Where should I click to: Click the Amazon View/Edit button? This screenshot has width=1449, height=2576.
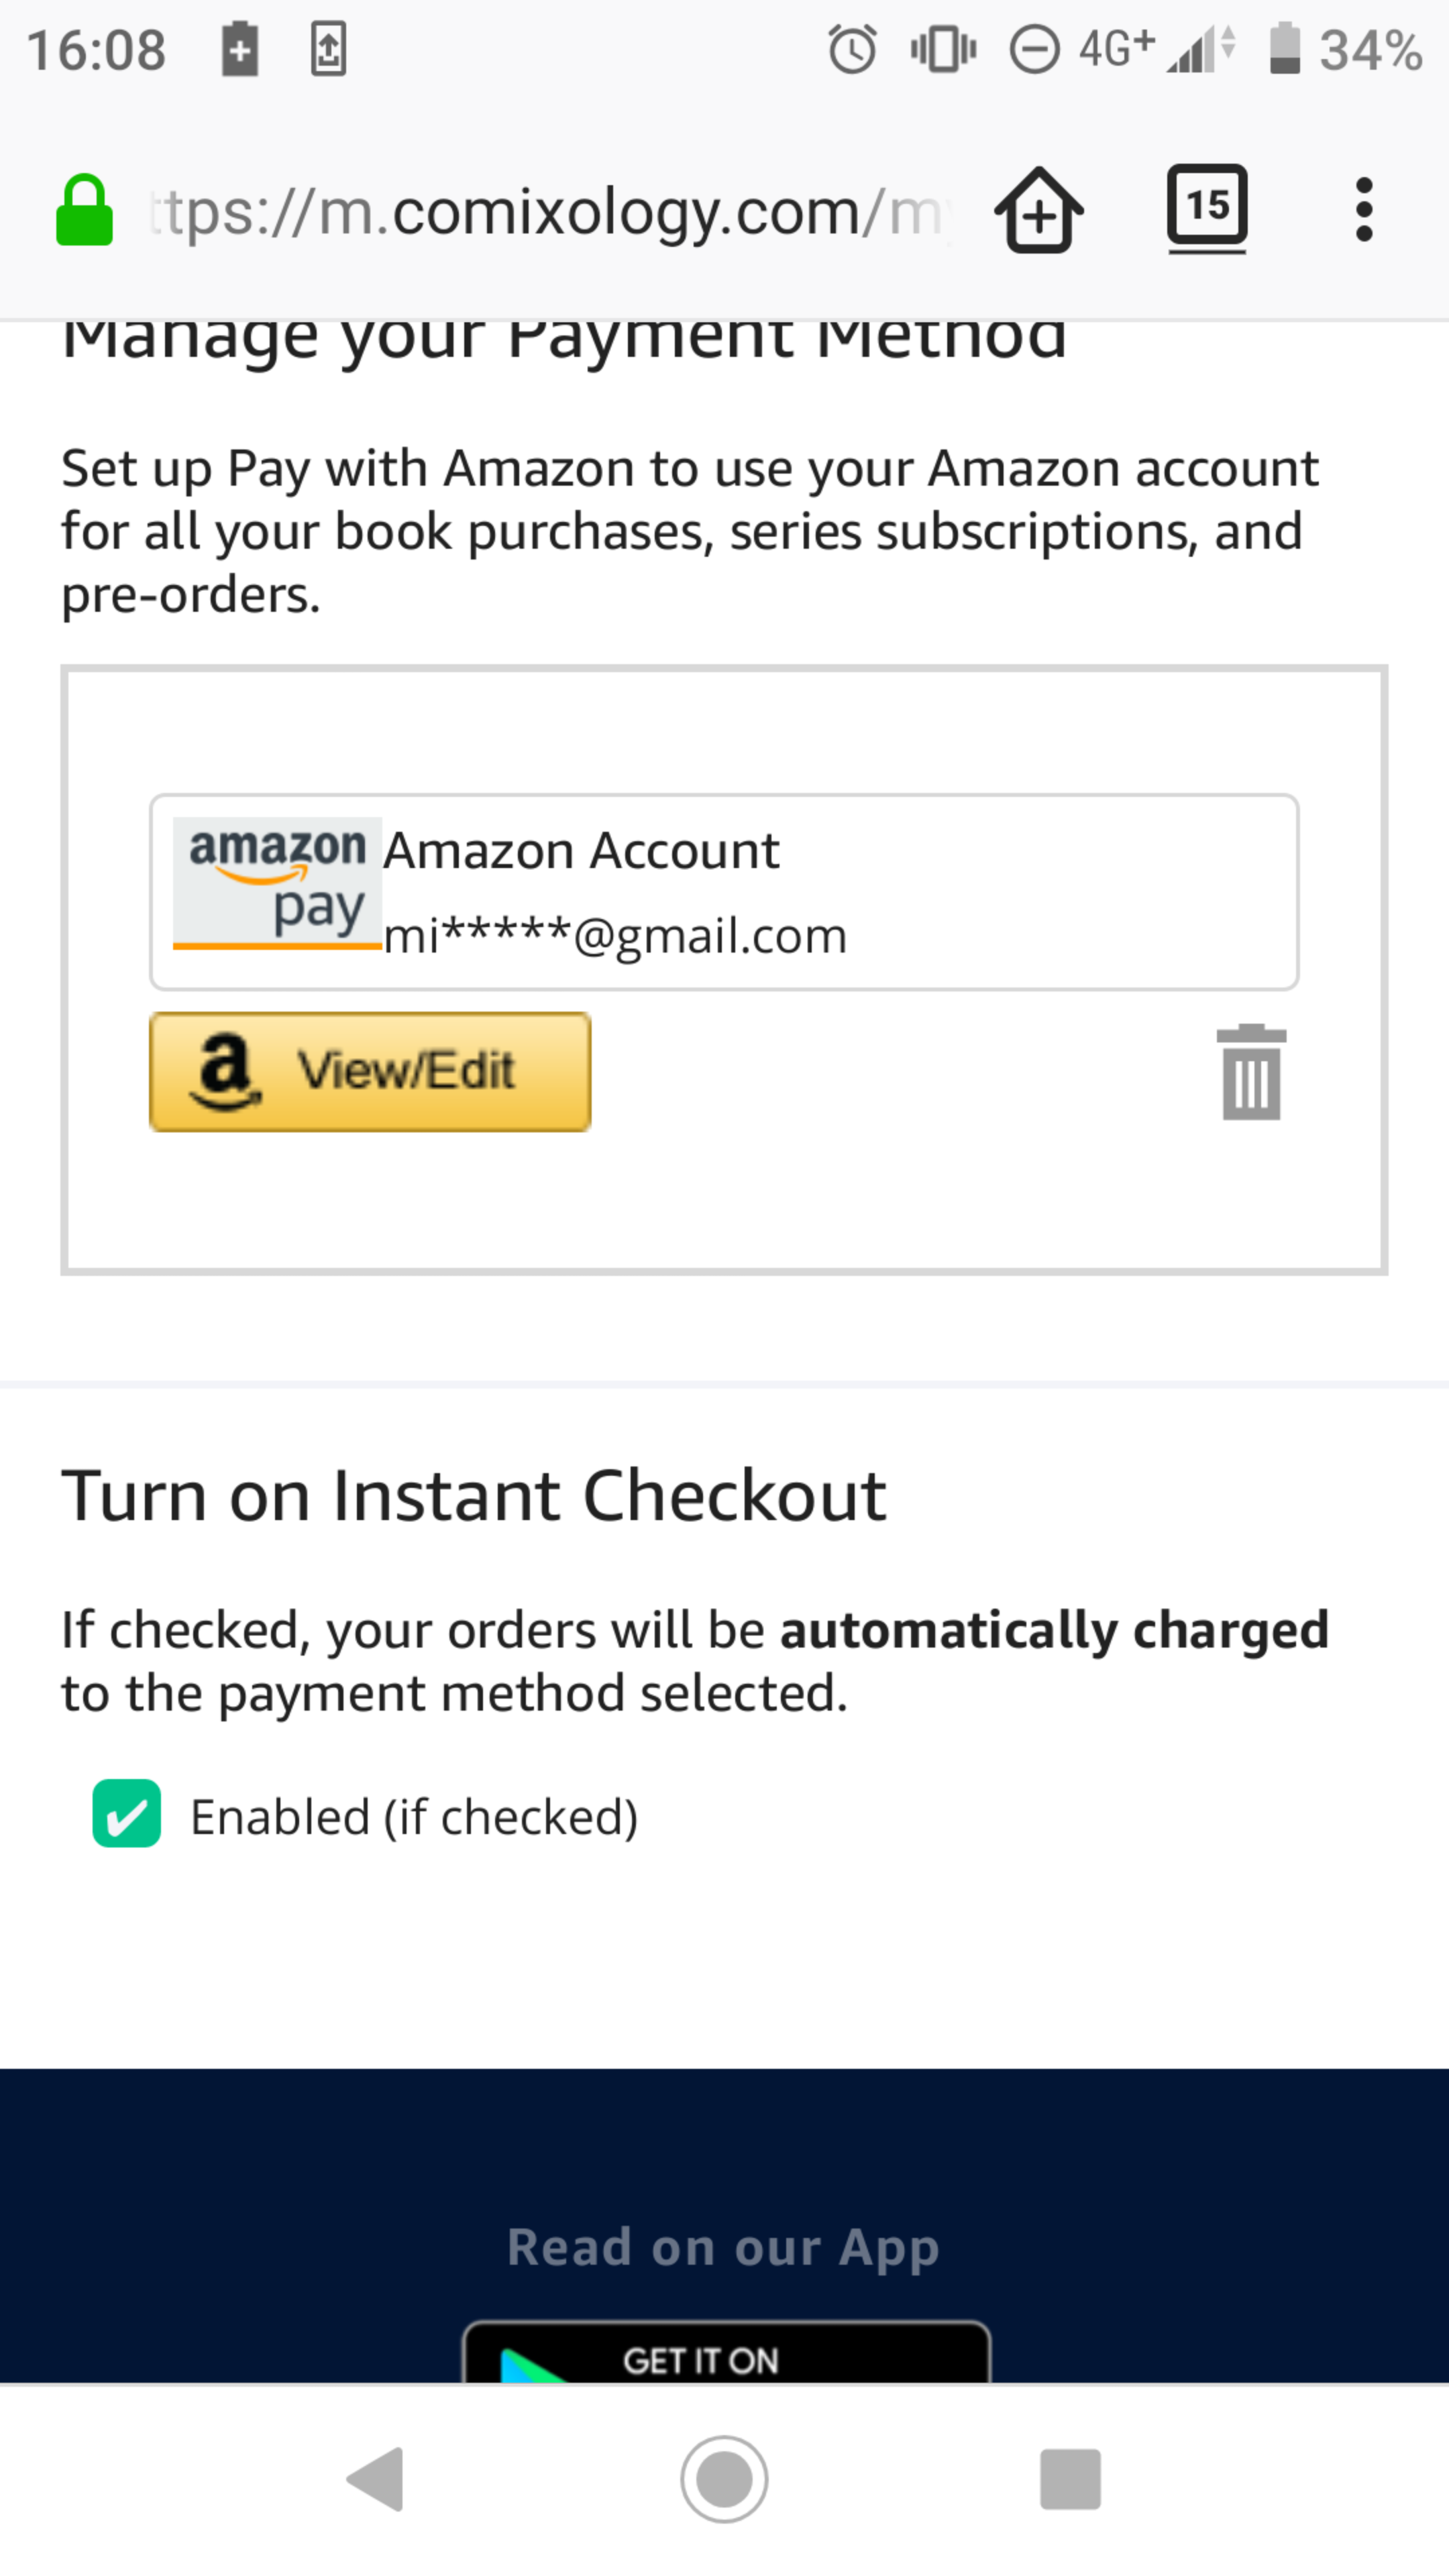[370, 1072]
